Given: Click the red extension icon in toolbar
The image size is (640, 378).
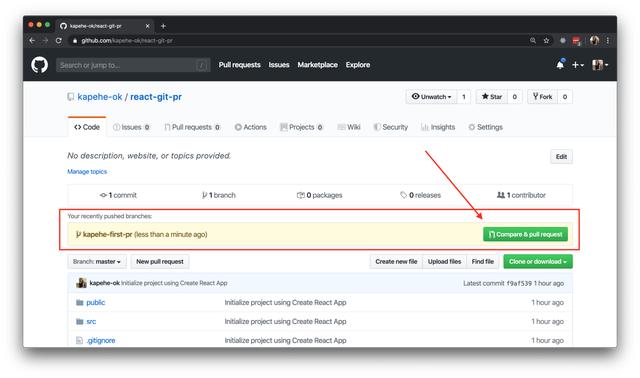Looking at the screenshot, I should pos(576,40).
